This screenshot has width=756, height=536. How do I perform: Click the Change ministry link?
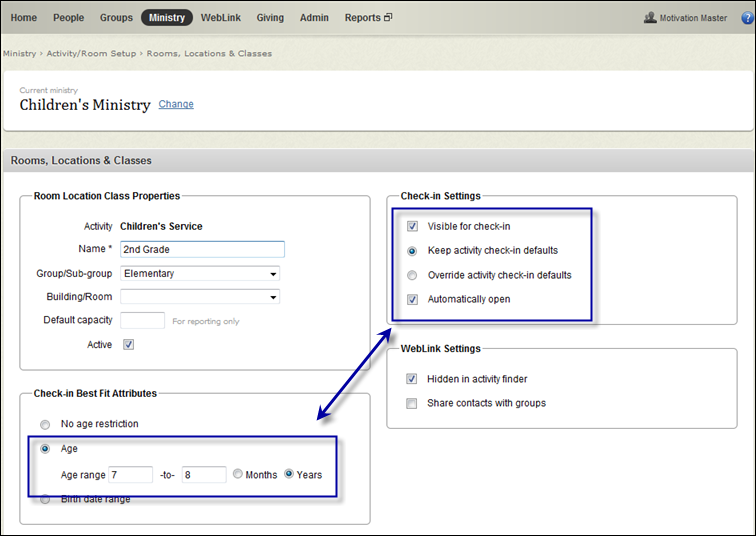click(x=176, y=104)
